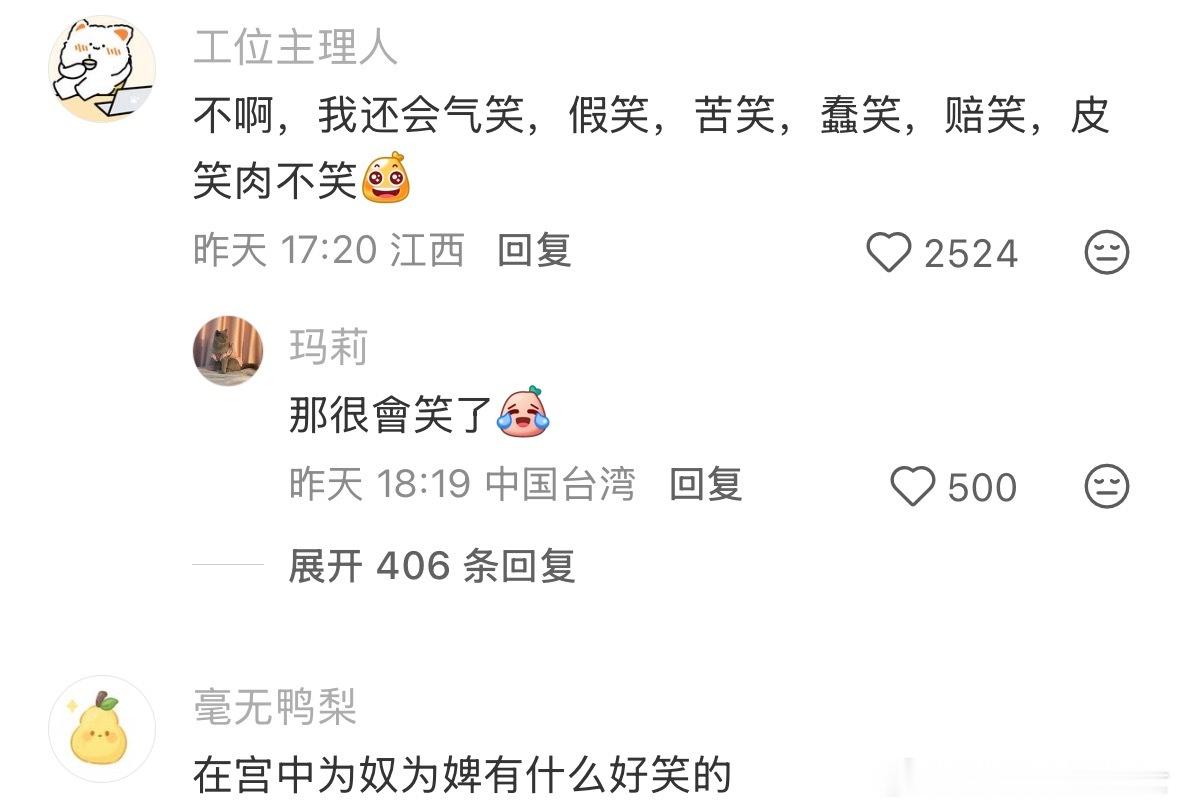Image resolution: width=1179 pixels, height=807 pixels.
Task: Tap the smiling money bag emoji
Action: [x=386, y=177]
